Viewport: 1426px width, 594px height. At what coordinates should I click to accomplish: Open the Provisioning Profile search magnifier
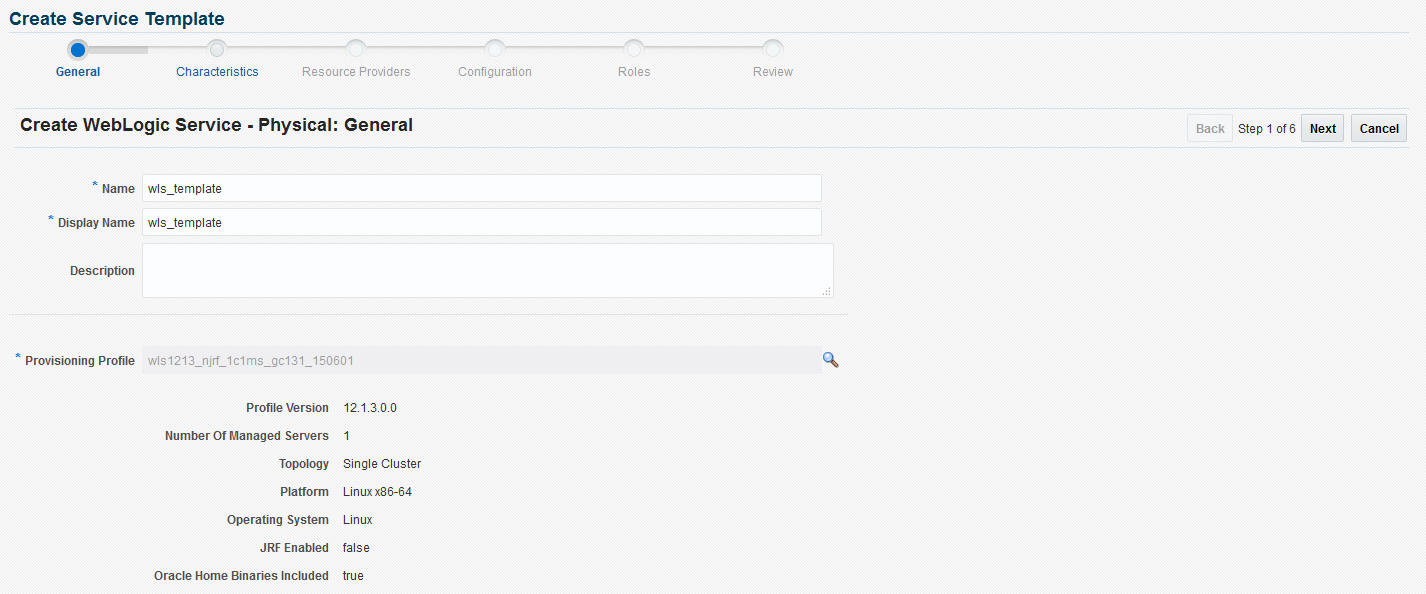click(x=830, y=360)
